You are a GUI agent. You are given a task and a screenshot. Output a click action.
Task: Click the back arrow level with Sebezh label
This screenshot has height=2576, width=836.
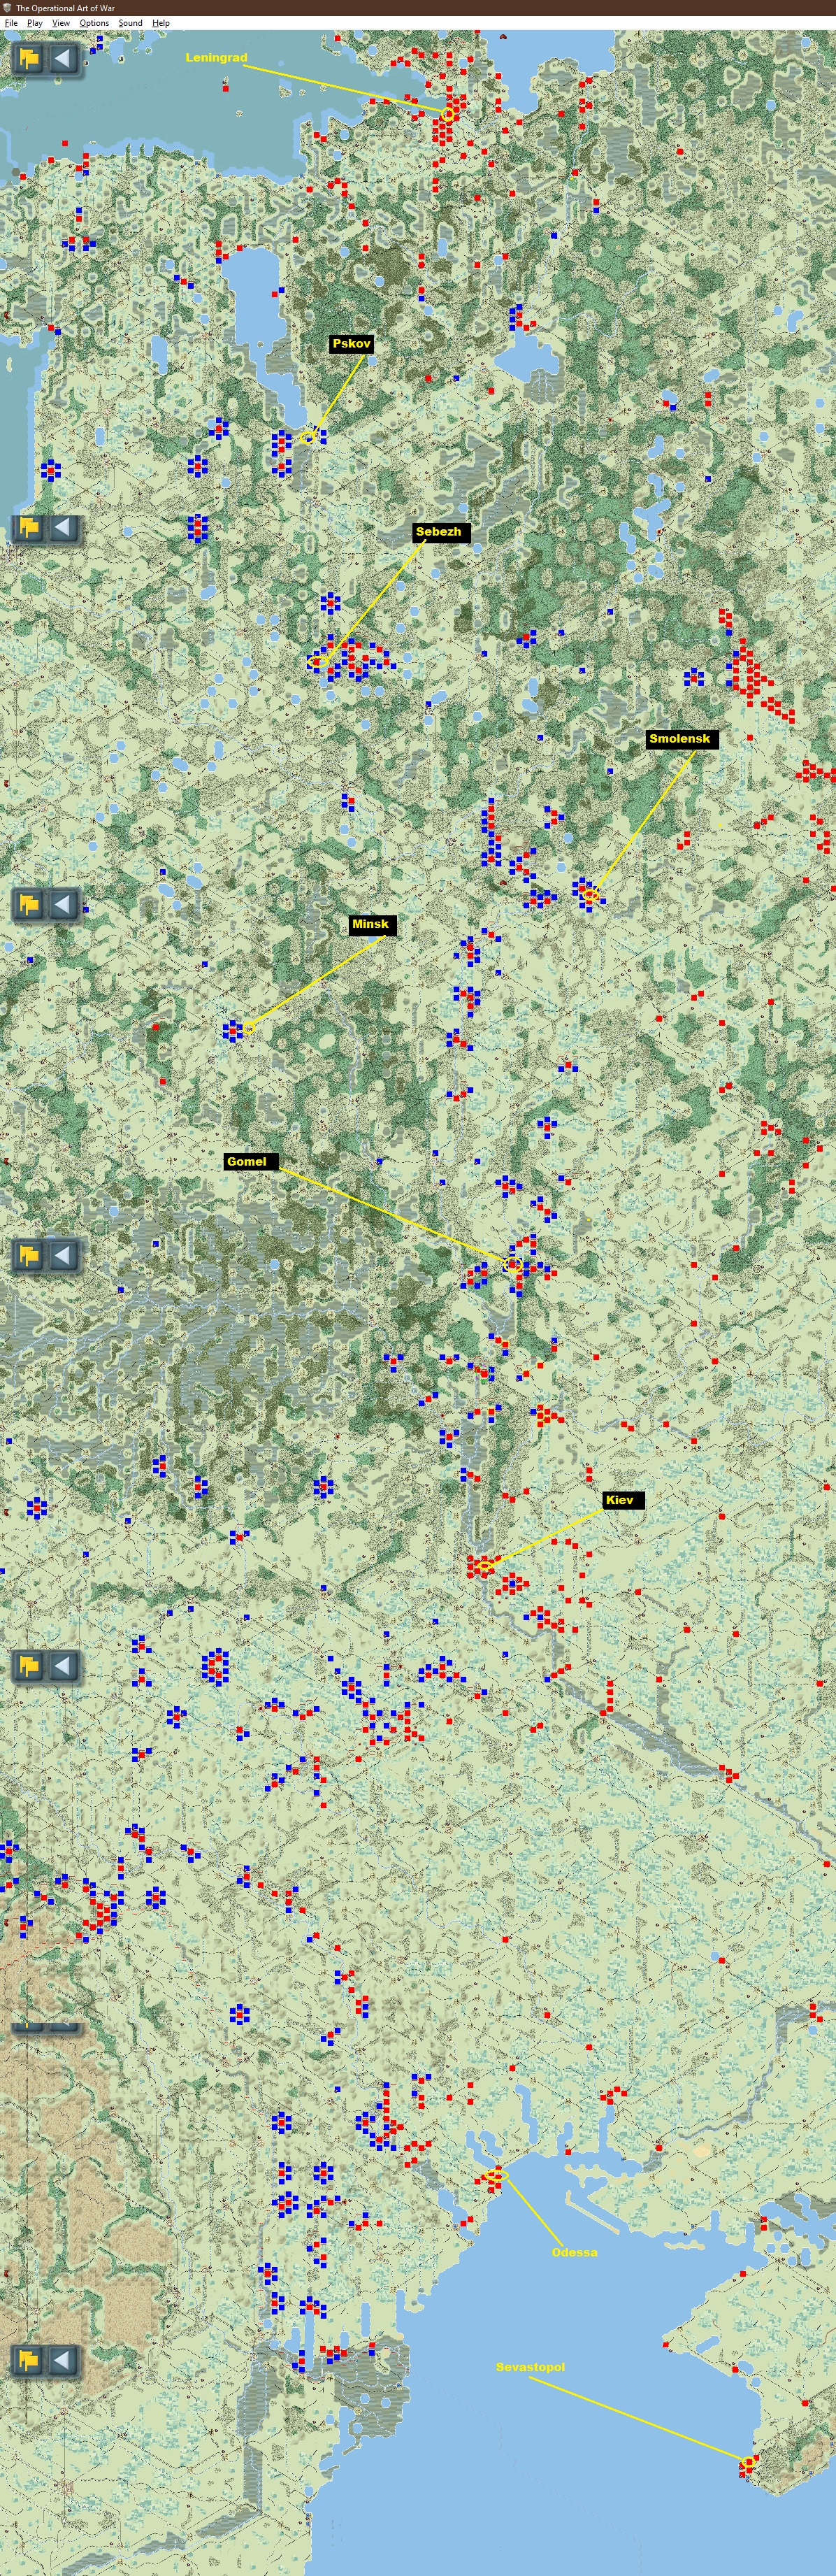click(x=62, y=527)
